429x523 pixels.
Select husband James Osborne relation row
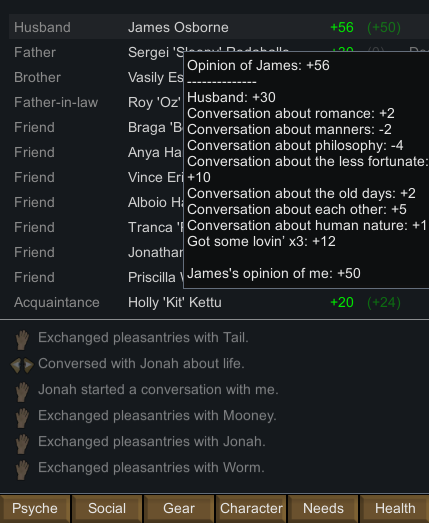coord(219,27)
